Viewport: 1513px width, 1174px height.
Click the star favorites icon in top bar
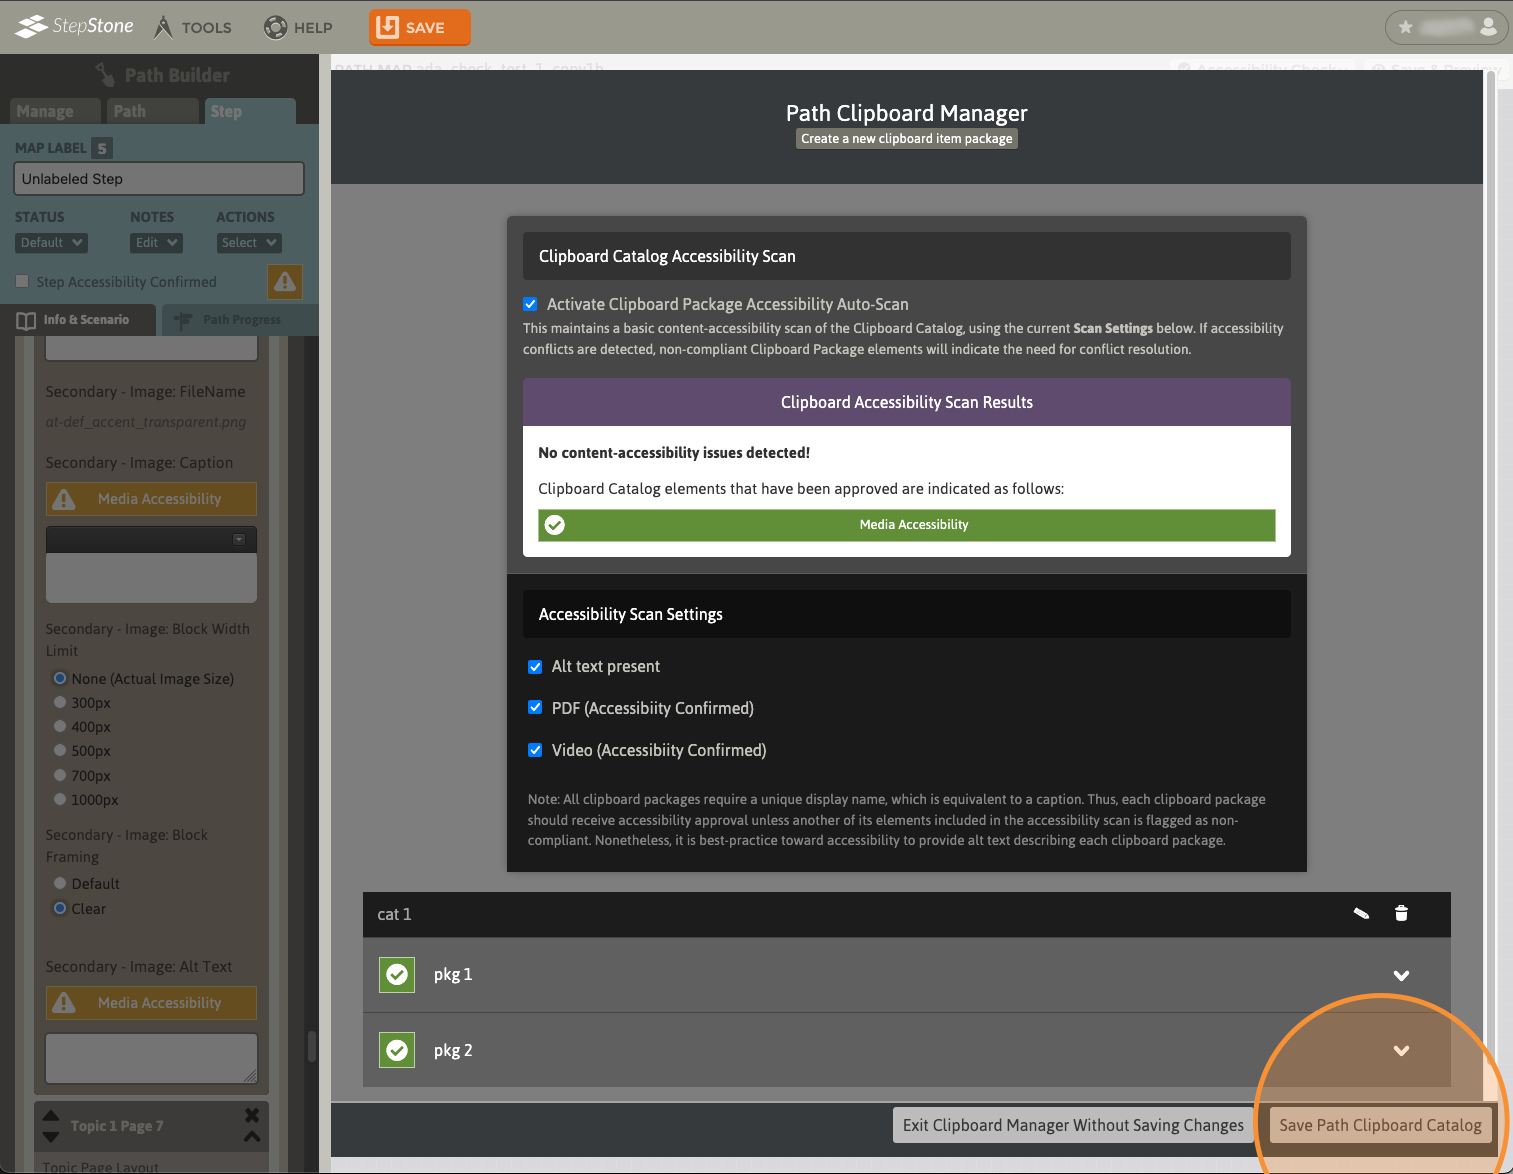[x=1406, y=27]
